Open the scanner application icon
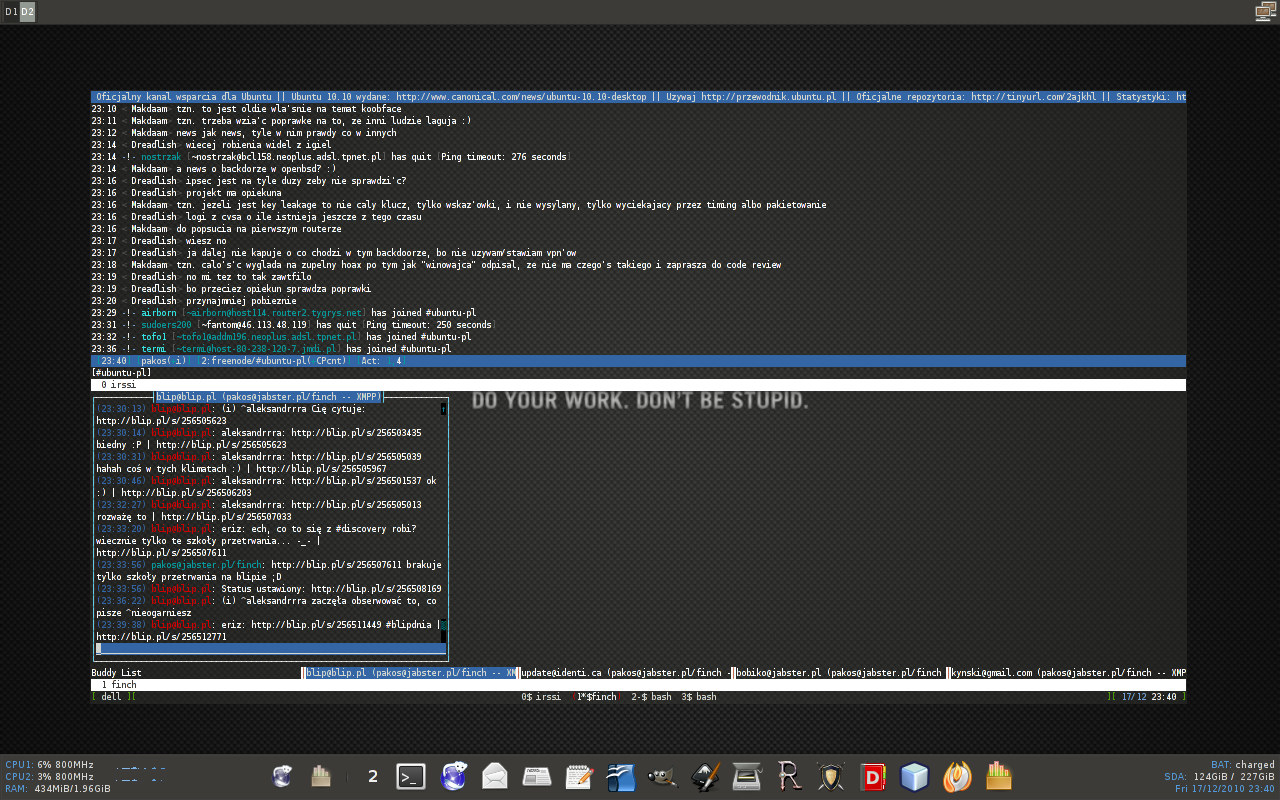The height and width of the screenshot is (800, 1280). [x=748, y=776]
